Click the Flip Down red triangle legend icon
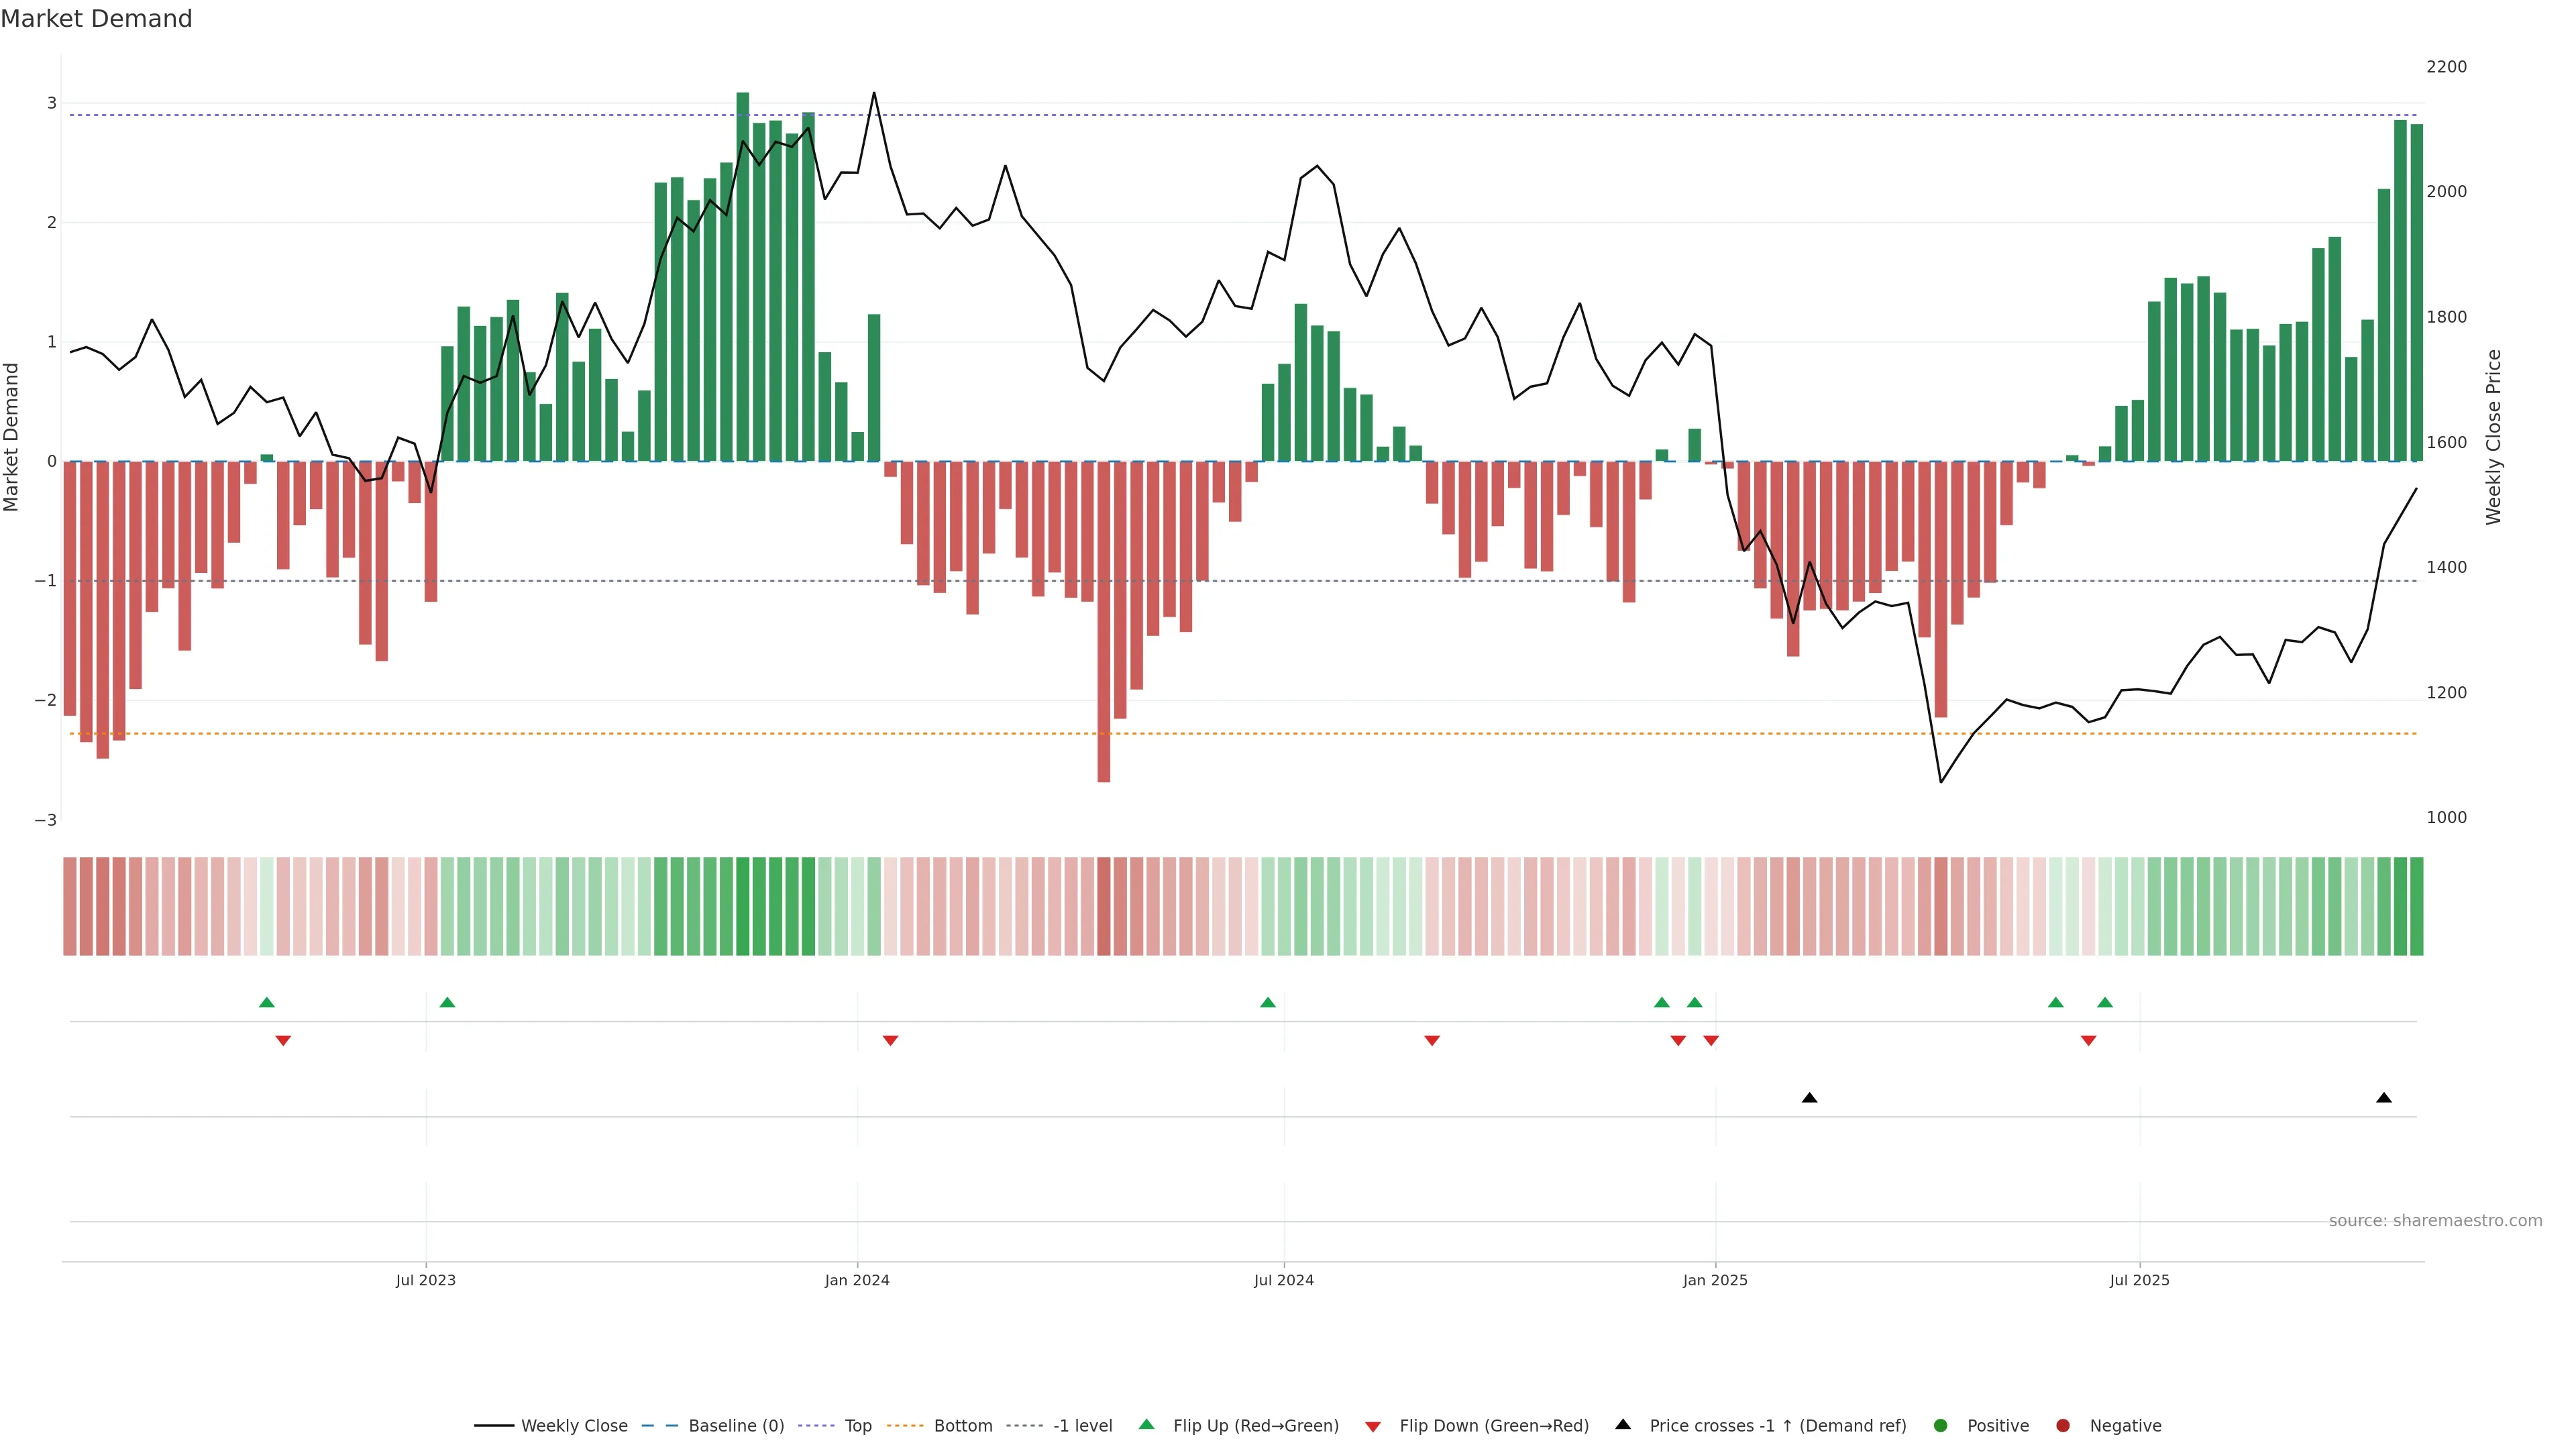Screen dimensions: 2576x1449 (x=1373, y=1427)
